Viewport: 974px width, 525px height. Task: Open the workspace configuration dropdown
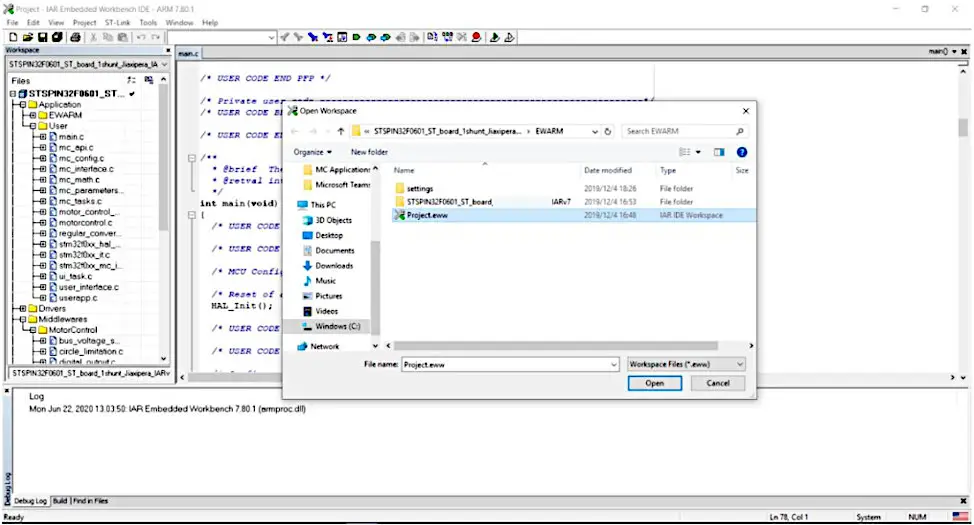[164, 64]
